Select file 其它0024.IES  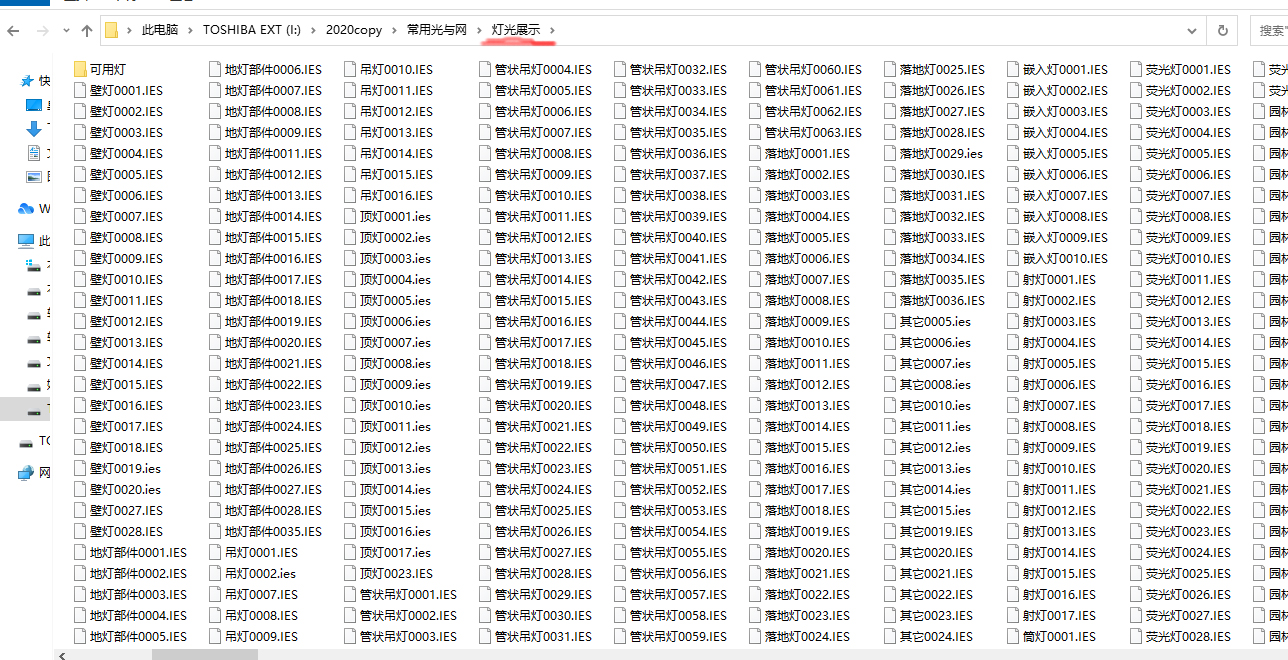point(929,636)
